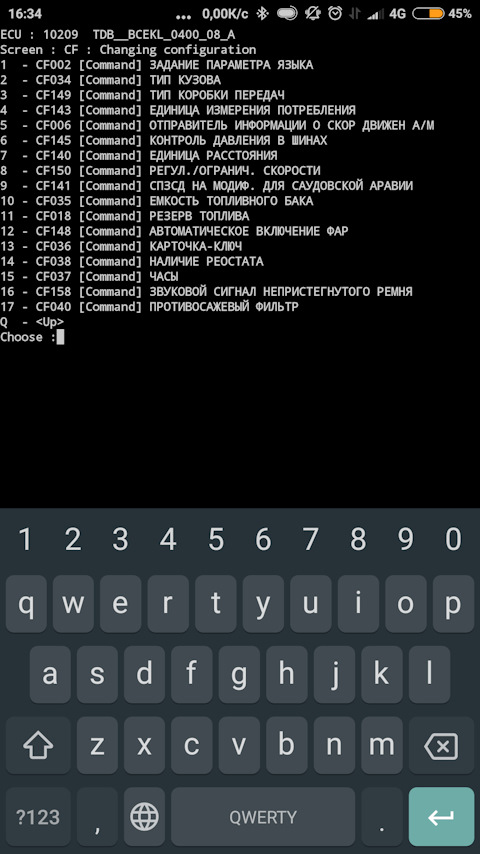Select CF148 АВТОМАТИЧЕСКОЕ ВКЛЮЧЕНИЕ ФАР entry
480x854 pixels.
(x=174, y=231)
